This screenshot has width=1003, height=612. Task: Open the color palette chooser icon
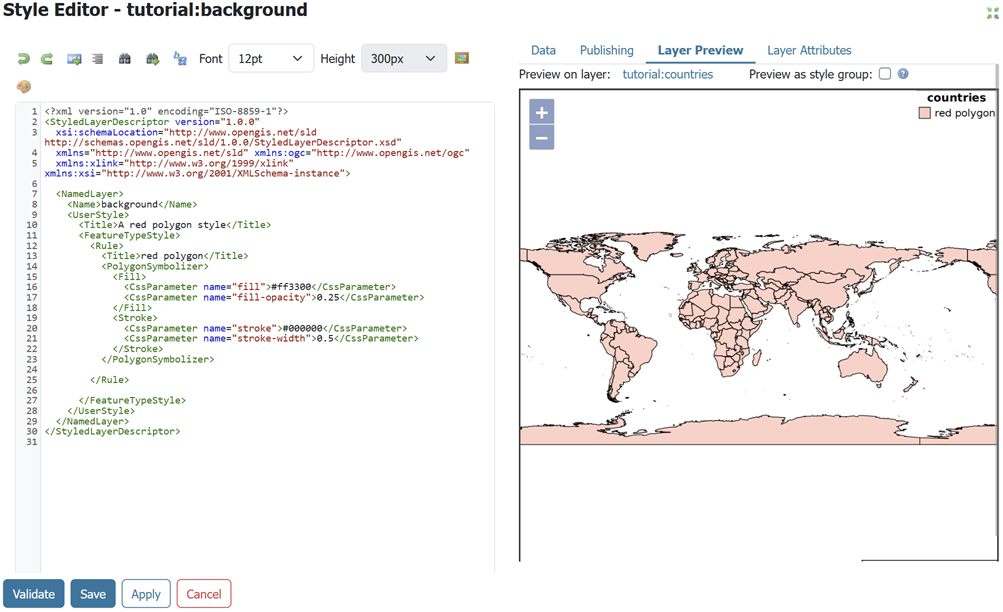click(x=24, y=86)
